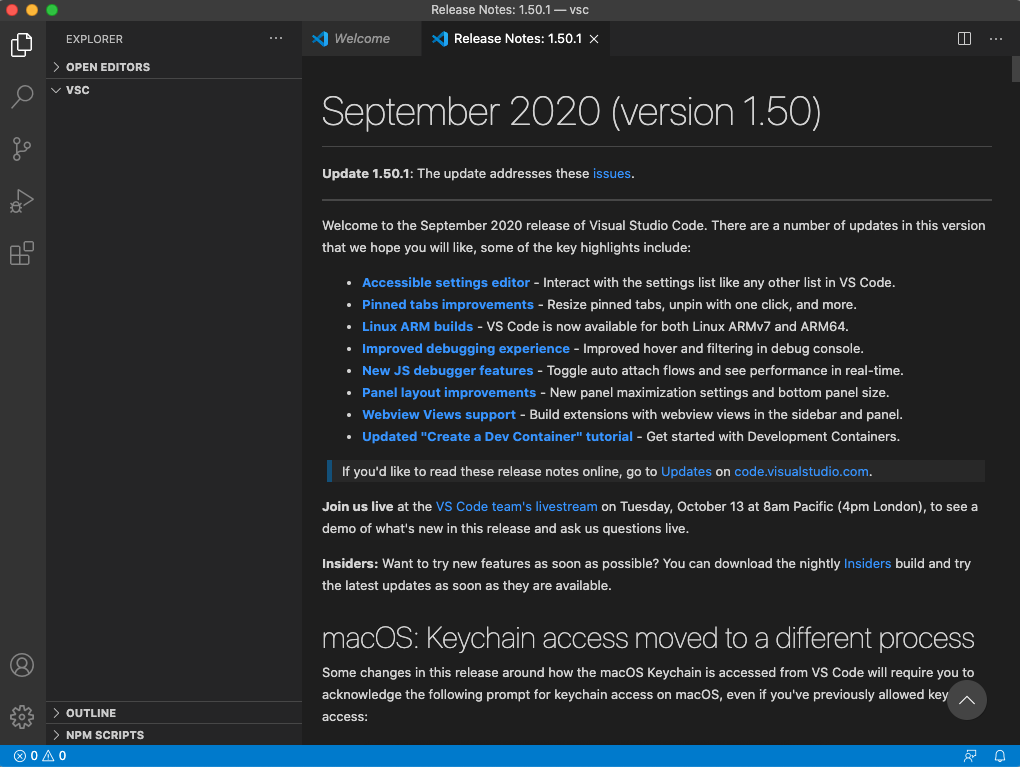1020x767 pixels.
Task: Open Improved debugging experience link
Action: [x=466, y=349]
